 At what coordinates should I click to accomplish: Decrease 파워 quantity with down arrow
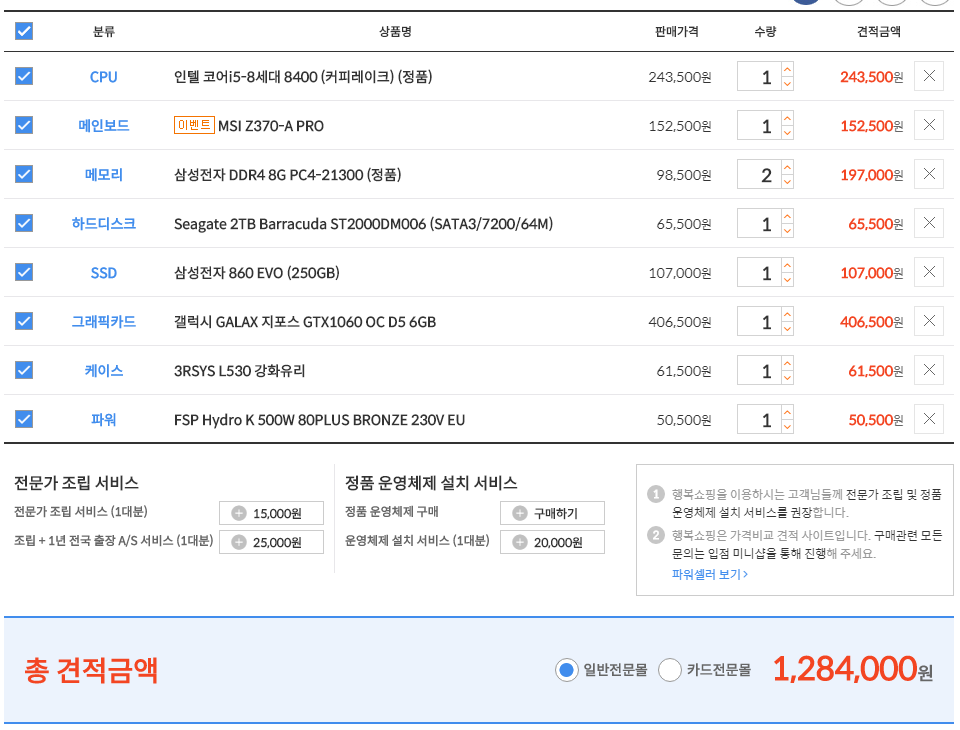(x=787, y=427)
